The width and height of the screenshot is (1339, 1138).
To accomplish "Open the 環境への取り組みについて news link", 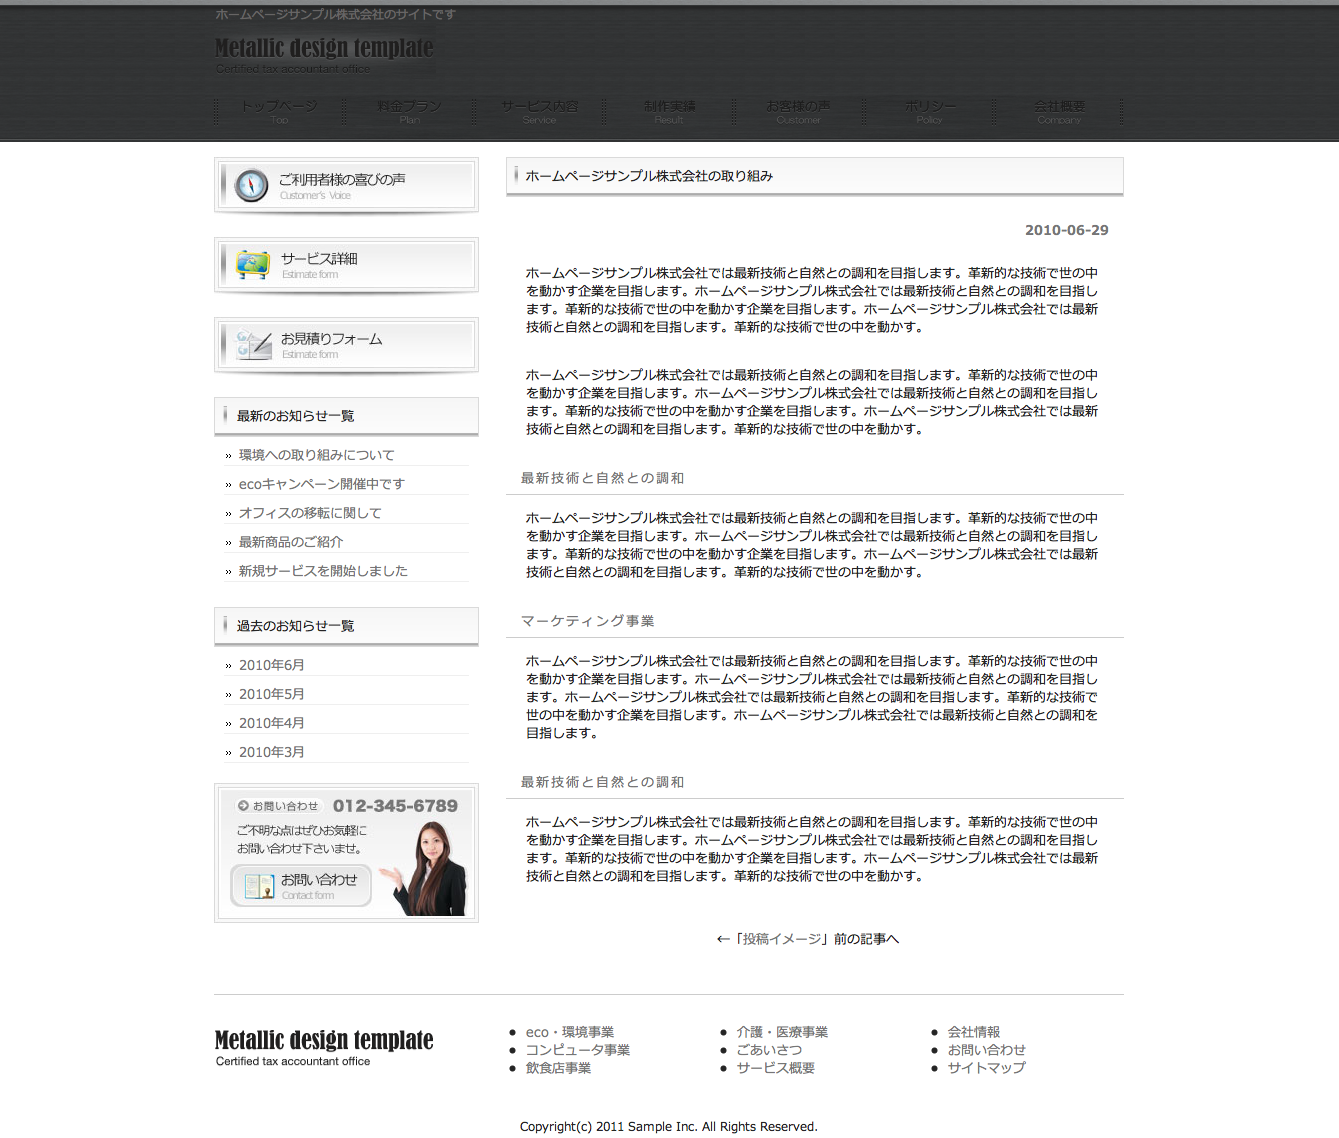I will [x=316, y=455].
